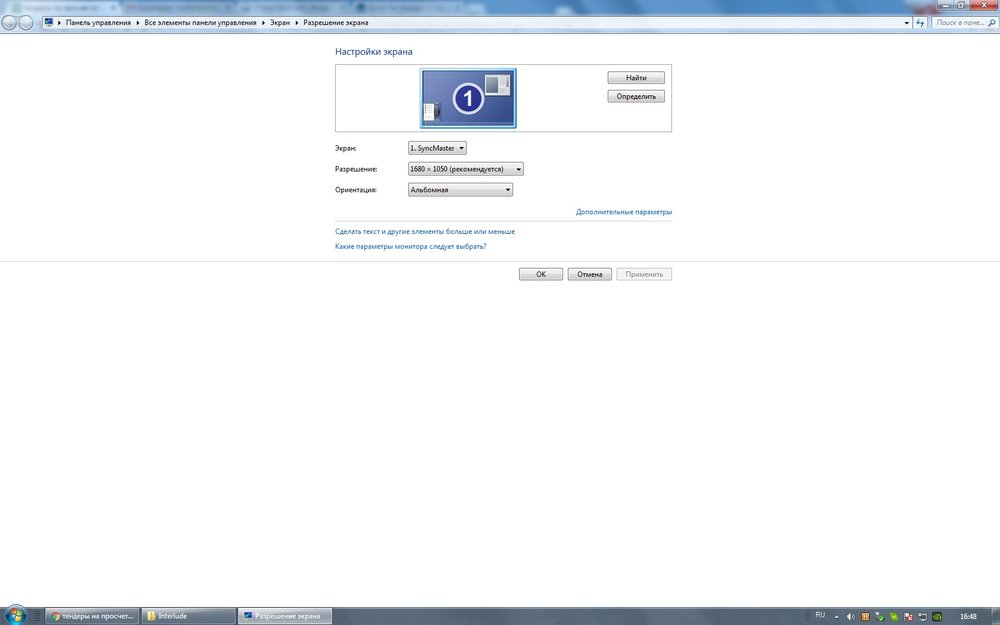Click 'Экран' in the breadcrumb path

point(280,22)
